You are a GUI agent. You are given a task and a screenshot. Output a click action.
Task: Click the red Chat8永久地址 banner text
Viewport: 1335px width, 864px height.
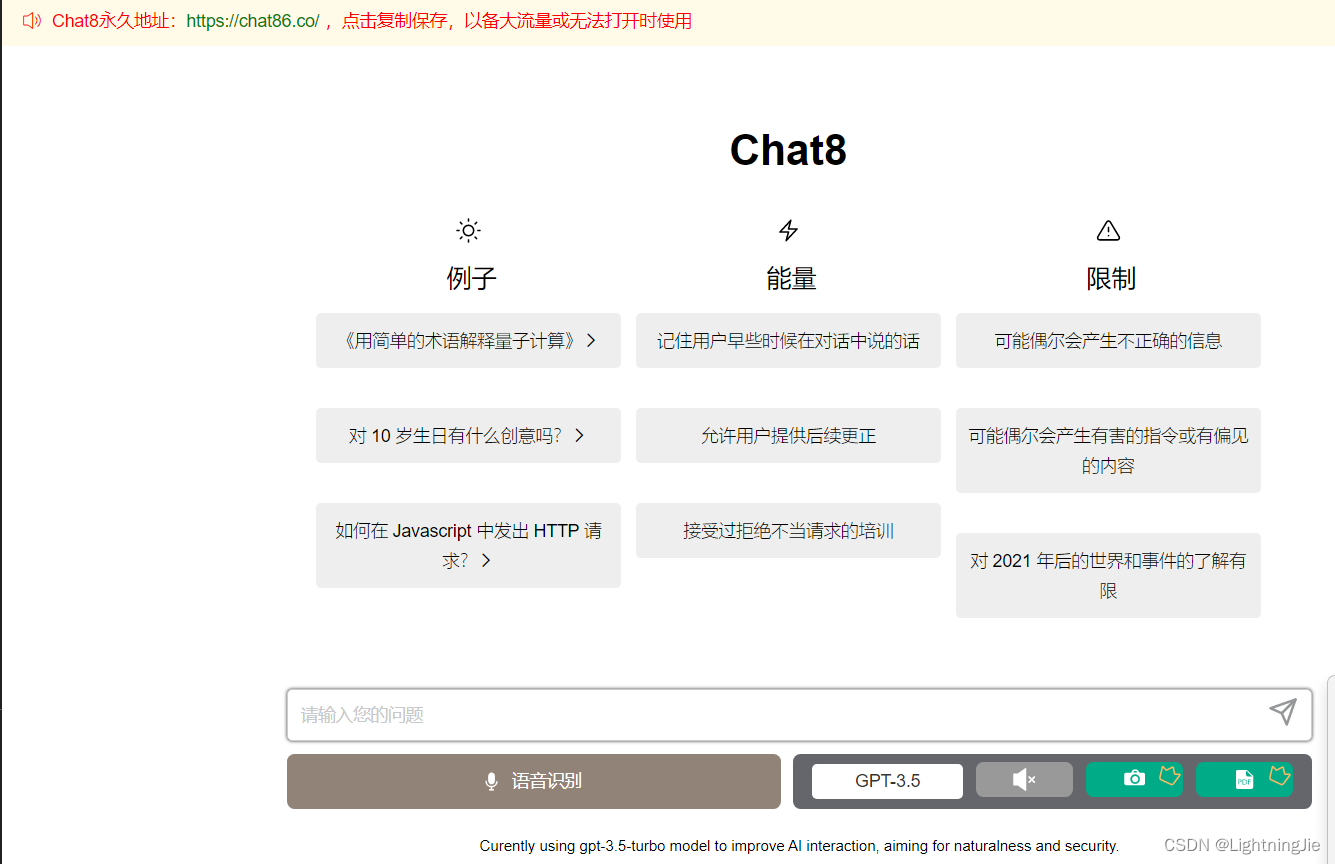[114, 21]
